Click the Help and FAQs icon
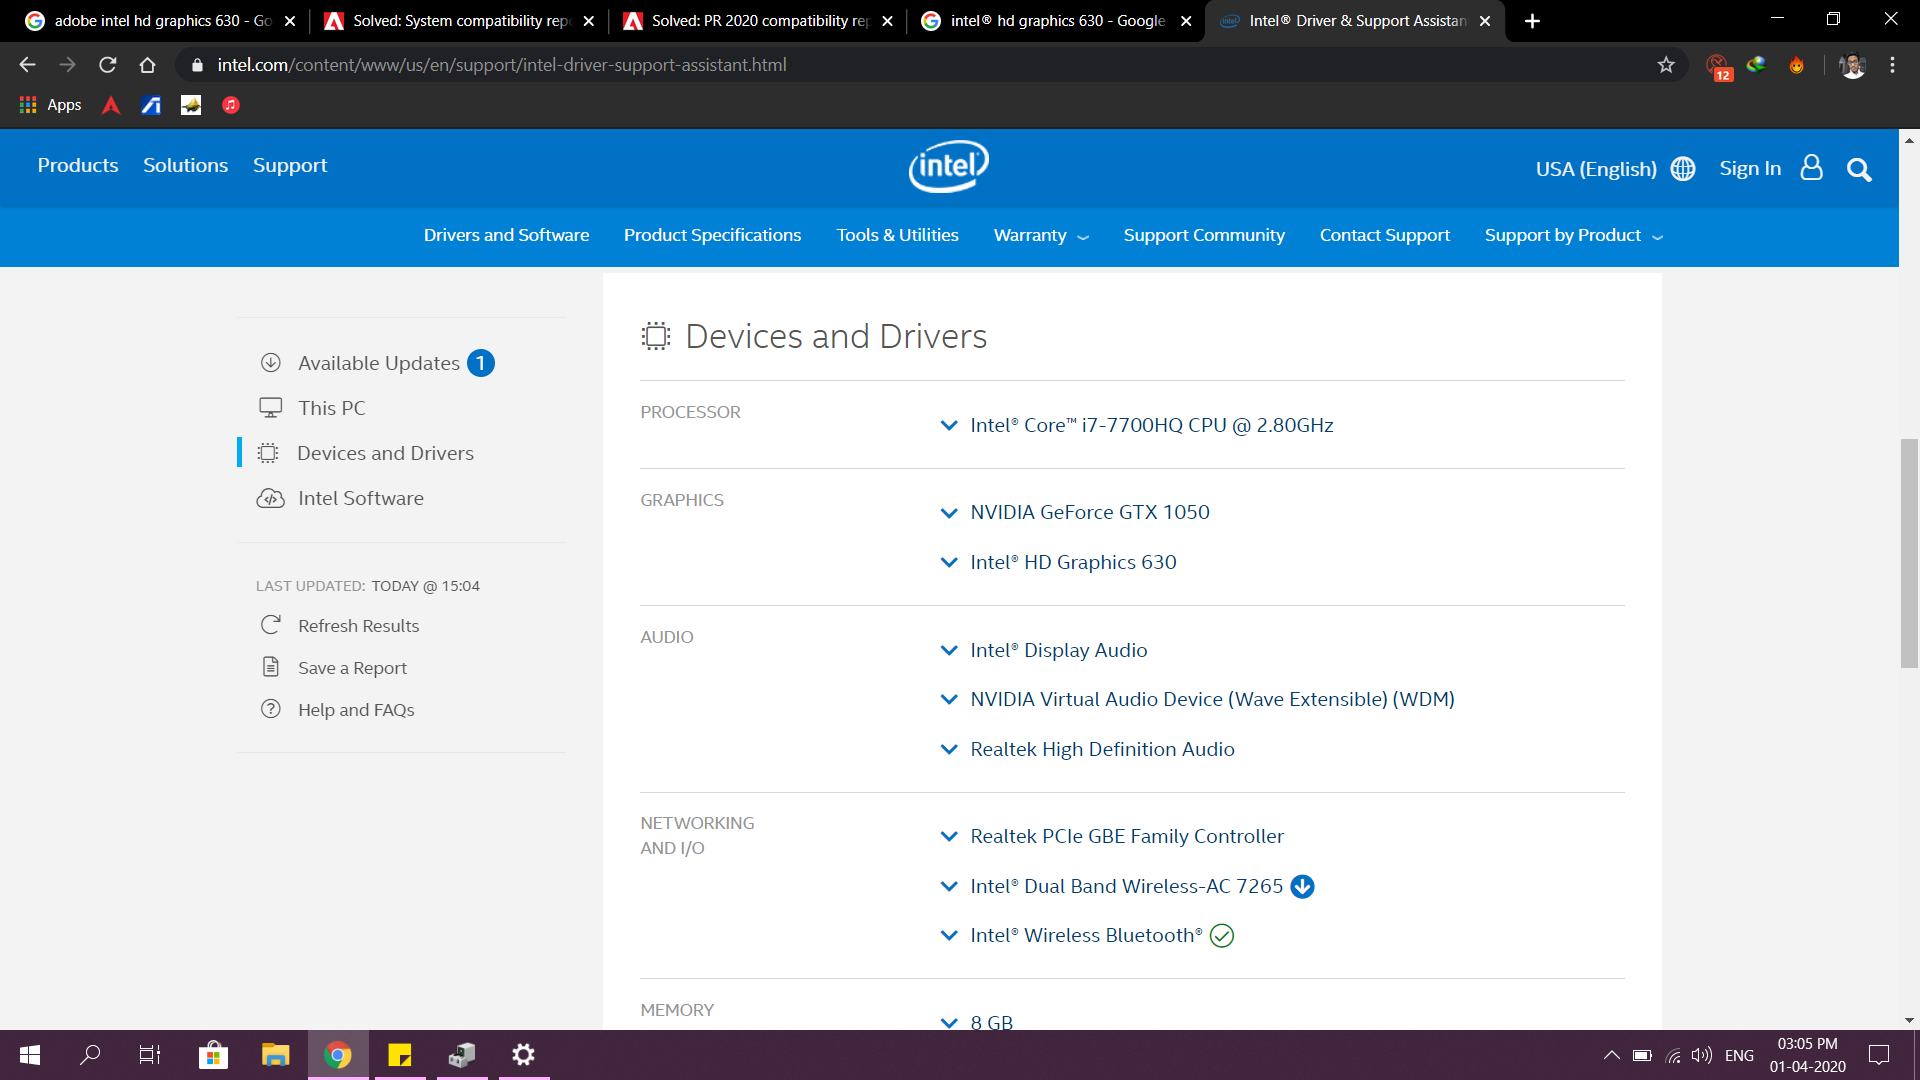Viewport: 1920px width, 1080px height. tap(270, 708)
